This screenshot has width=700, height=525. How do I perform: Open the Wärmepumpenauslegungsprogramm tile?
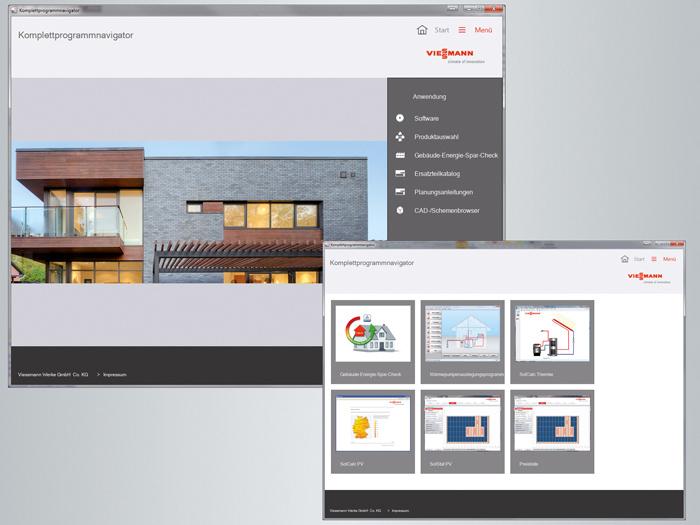coord(462,341)
